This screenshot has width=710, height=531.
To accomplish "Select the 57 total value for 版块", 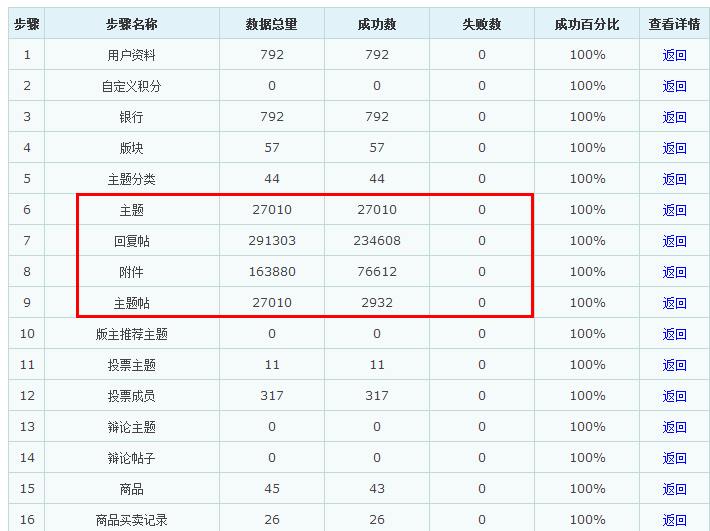I will [x=272, y=148].
